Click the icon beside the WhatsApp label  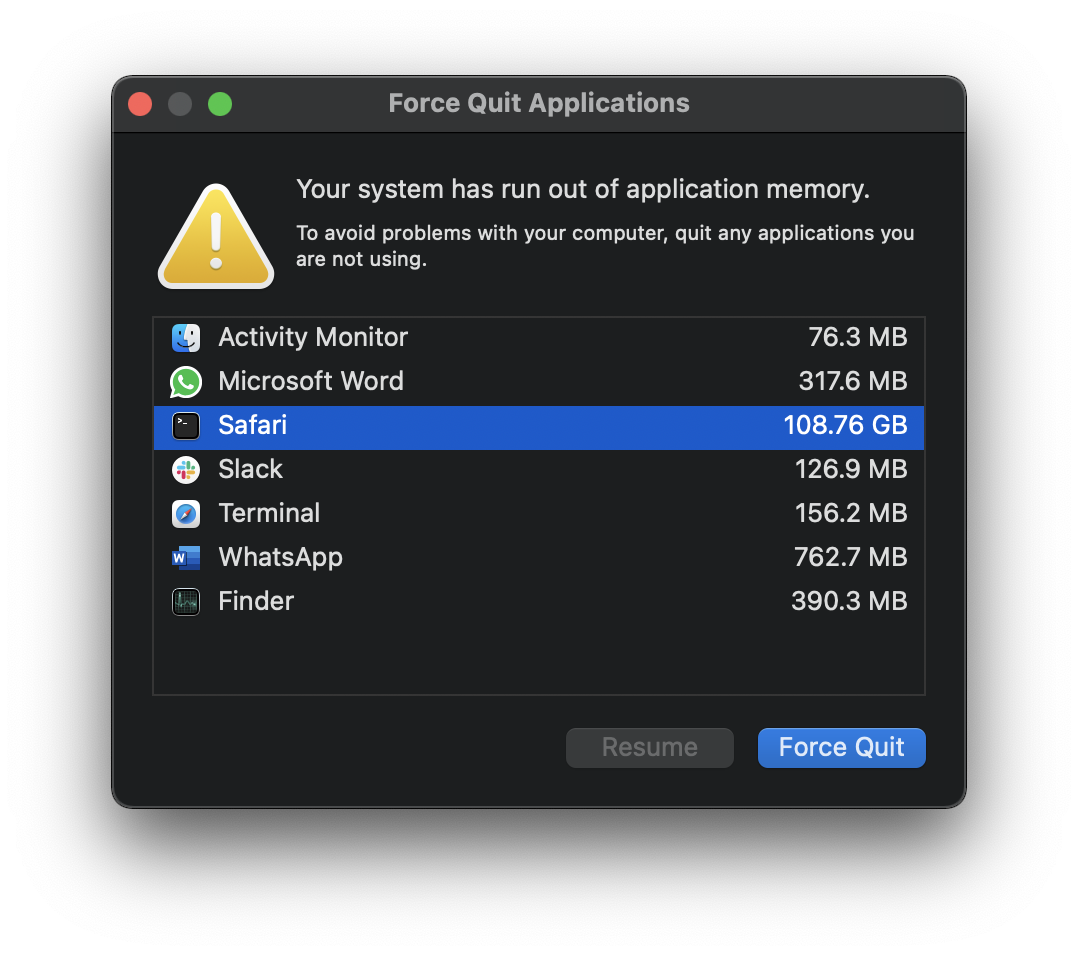(x=186, y=557)
